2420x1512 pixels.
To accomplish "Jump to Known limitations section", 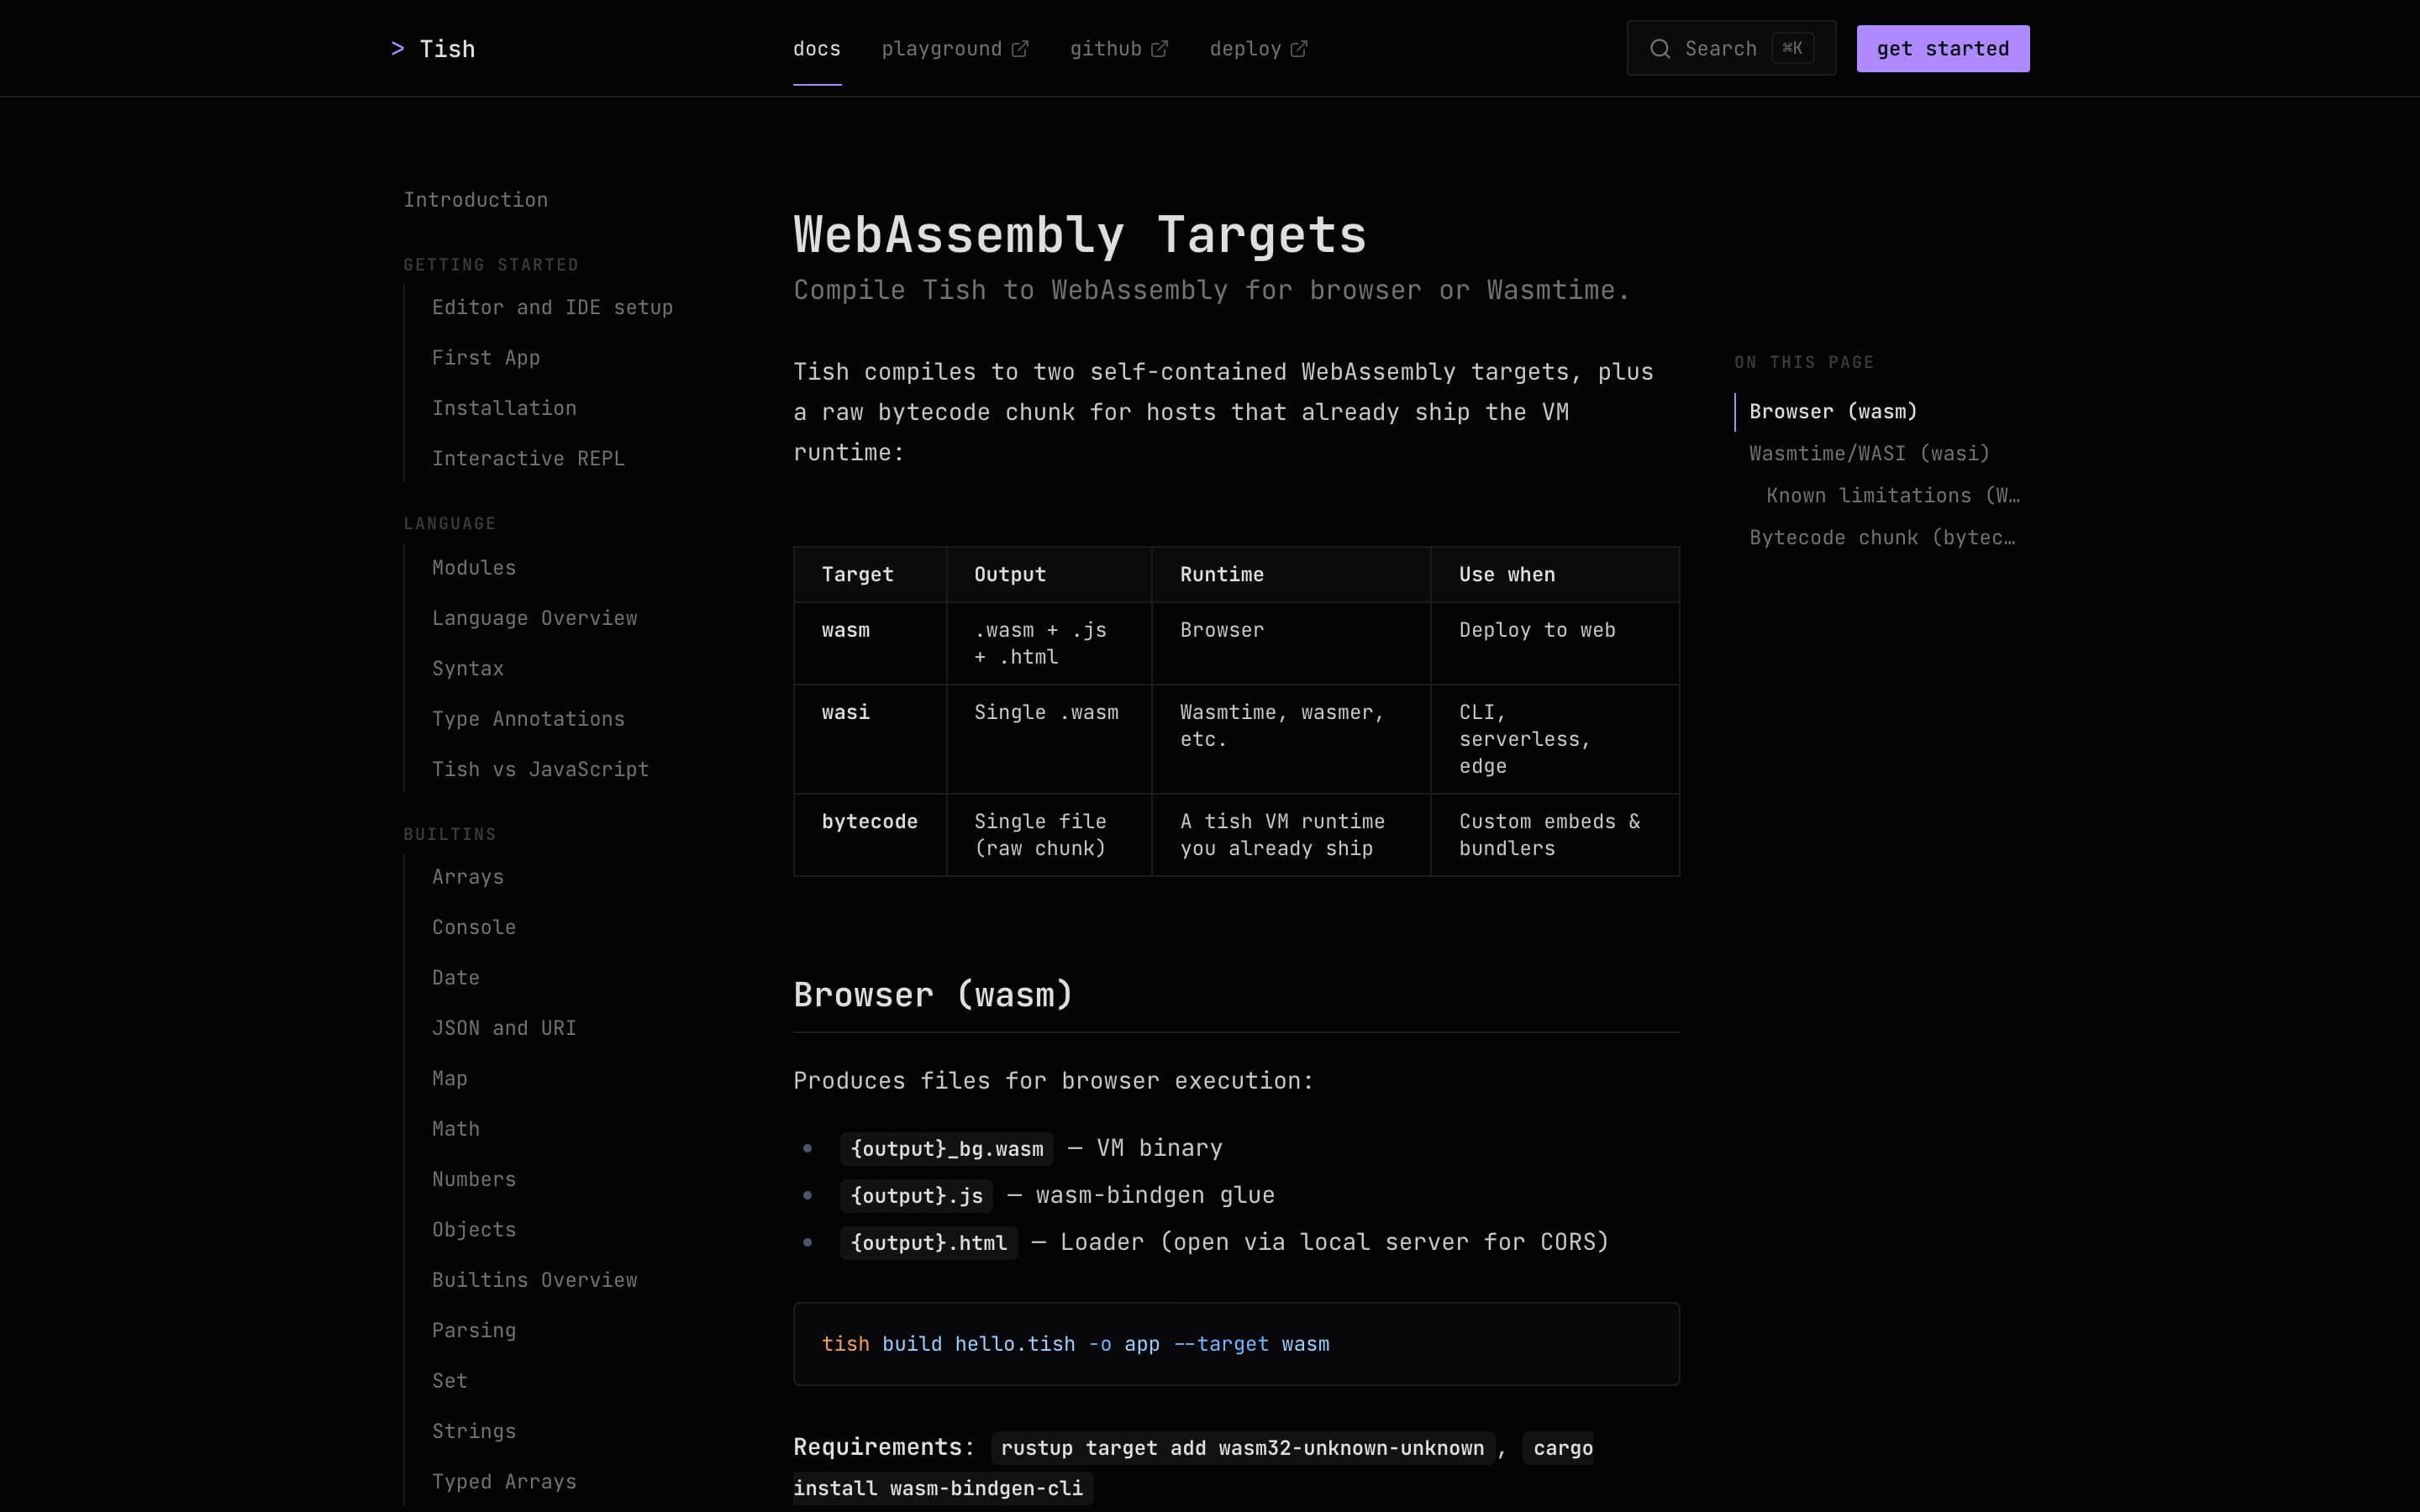I will (1892, 496).
